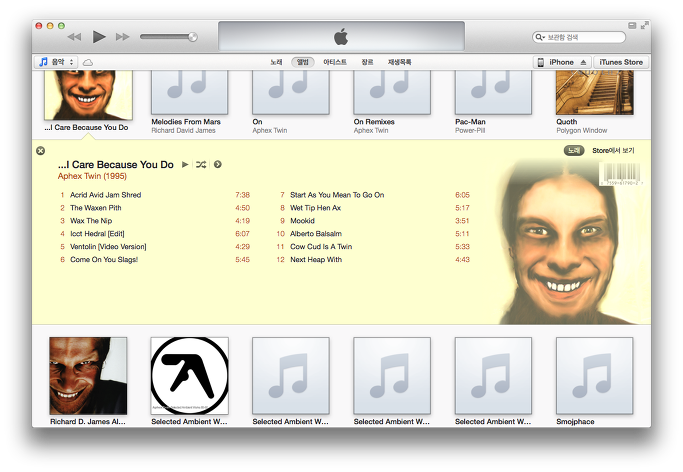Shuffle the album ...I Care Because You Do
The image size is (683, 472).
click(201, 165)
